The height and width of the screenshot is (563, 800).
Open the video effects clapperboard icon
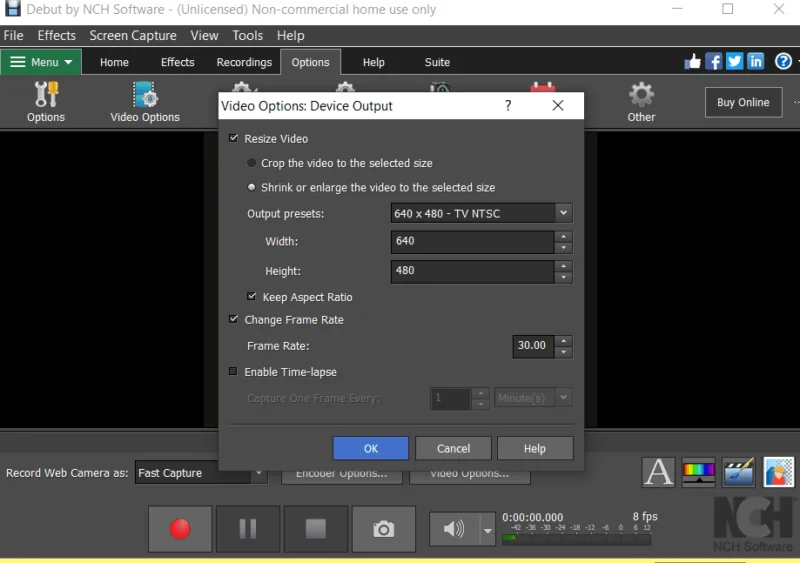click(x=738, y=472)
